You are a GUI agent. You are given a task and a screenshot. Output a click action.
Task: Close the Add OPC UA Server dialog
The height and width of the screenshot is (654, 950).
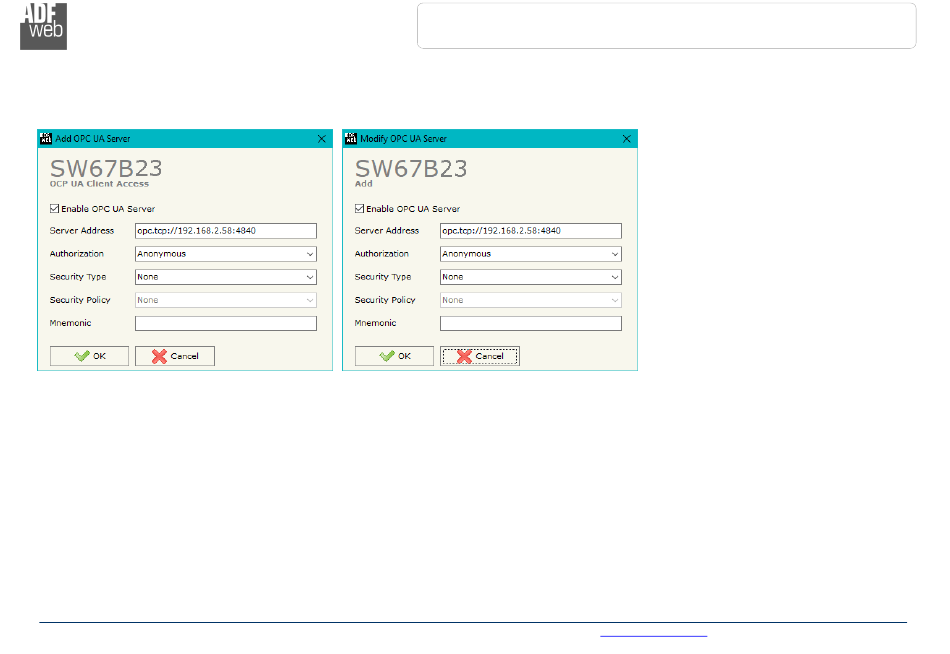[321, 139]
